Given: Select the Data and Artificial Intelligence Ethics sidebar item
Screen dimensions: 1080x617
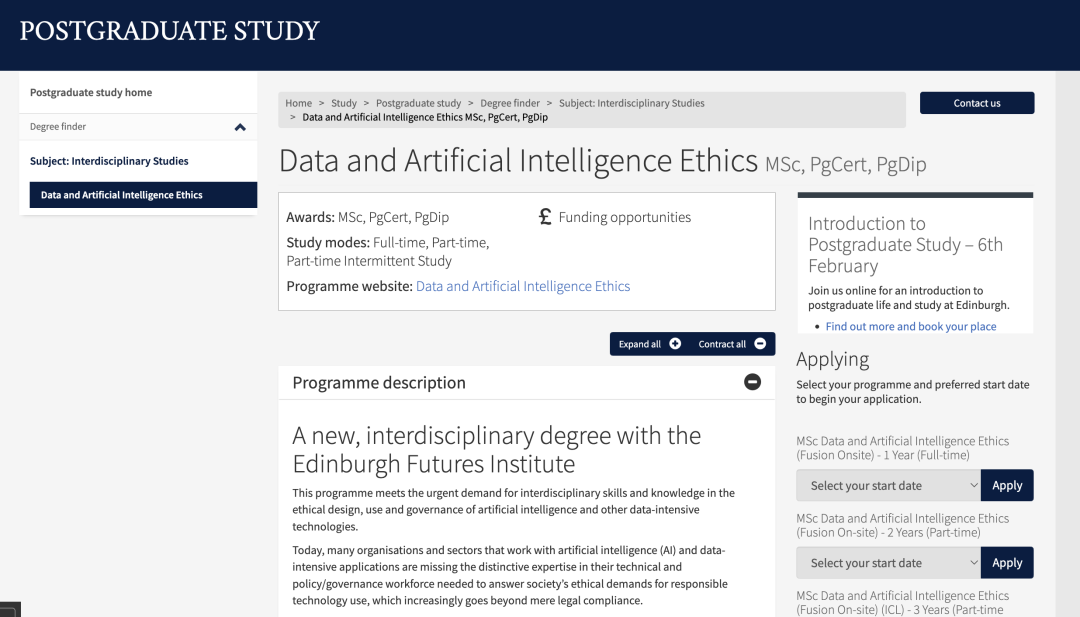Looking at the screenshot, I should point(122,195).
